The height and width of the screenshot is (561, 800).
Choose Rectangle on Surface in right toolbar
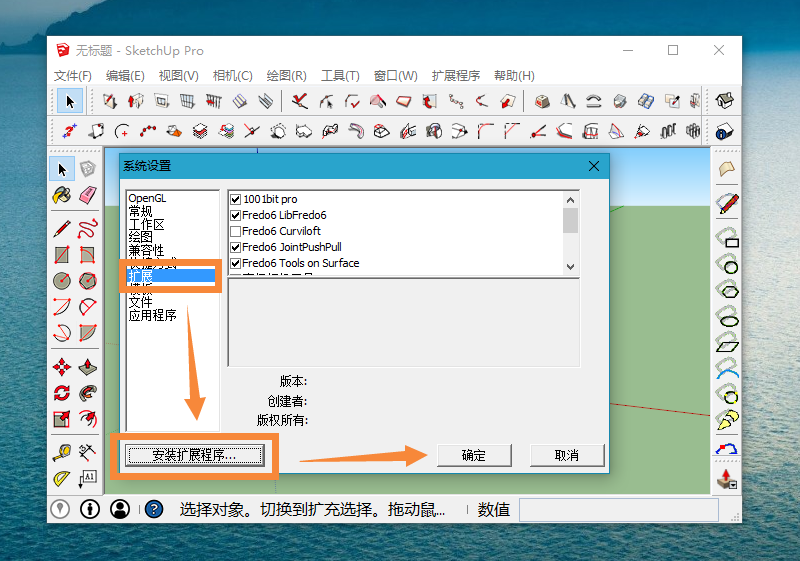727,238
